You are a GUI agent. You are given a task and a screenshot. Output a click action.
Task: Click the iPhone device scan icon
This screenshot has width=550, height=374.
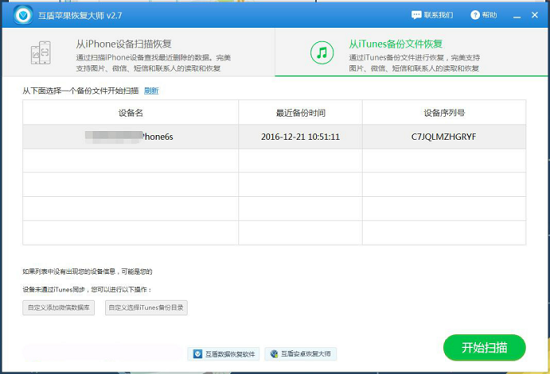pyautogui.click(x=41, y=53)
